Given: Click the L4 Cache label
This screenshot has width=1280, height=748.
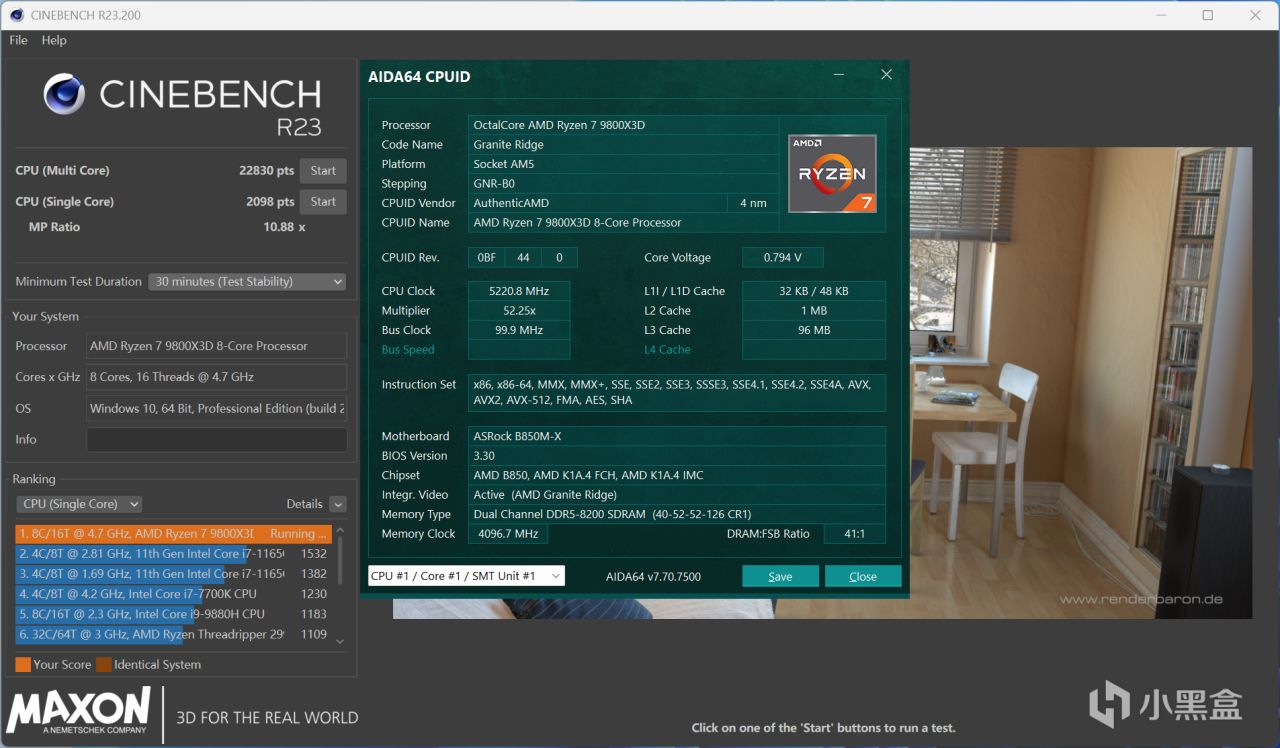Looking at the screenshot, I should coord(667,350).
